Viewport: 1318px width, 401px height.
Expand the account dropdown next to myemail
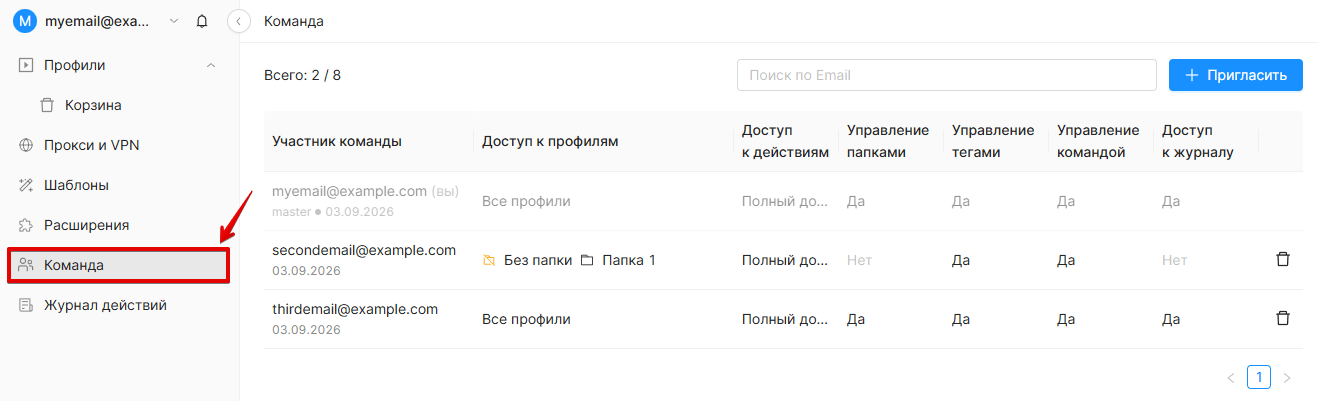click(175, 21)
